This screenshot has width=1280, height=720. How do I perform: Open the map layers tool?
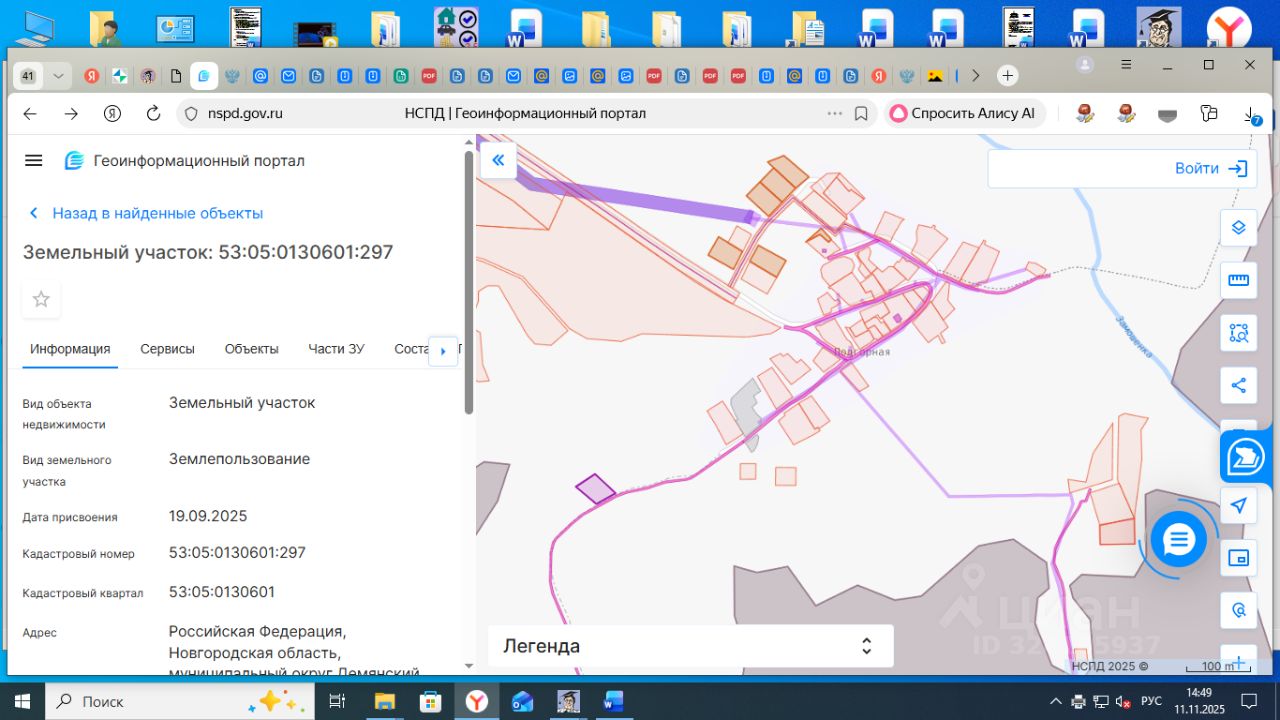pyautogui.click(x=1238, y=227)
